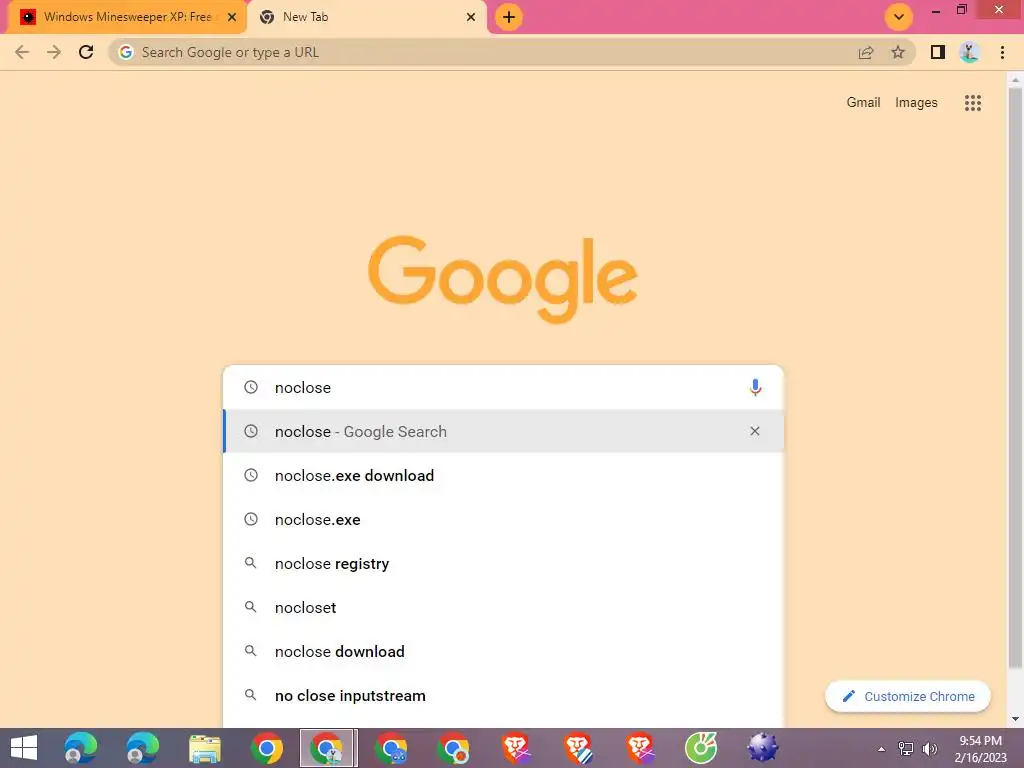This screenshot has height=768, width=1024.
Task: Open a new tab with the plus button
Action: click(x=509, y=17)
